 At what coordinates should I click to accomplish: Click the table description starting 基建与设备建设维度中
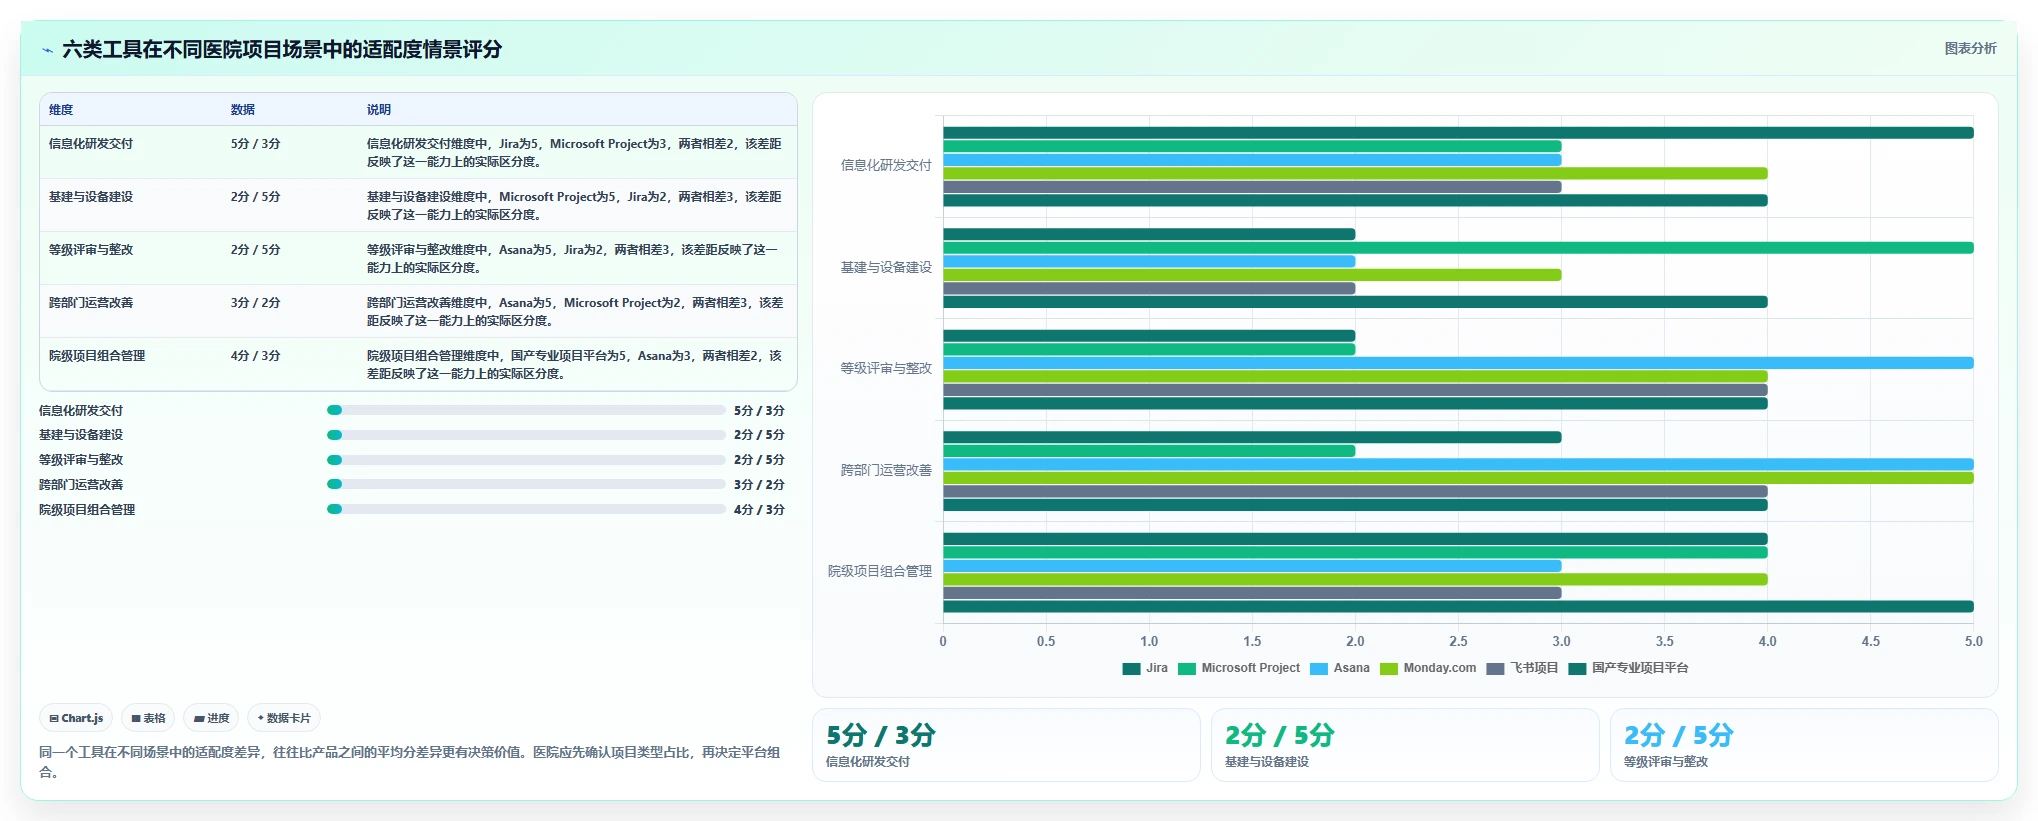click(x=574, y=206)
